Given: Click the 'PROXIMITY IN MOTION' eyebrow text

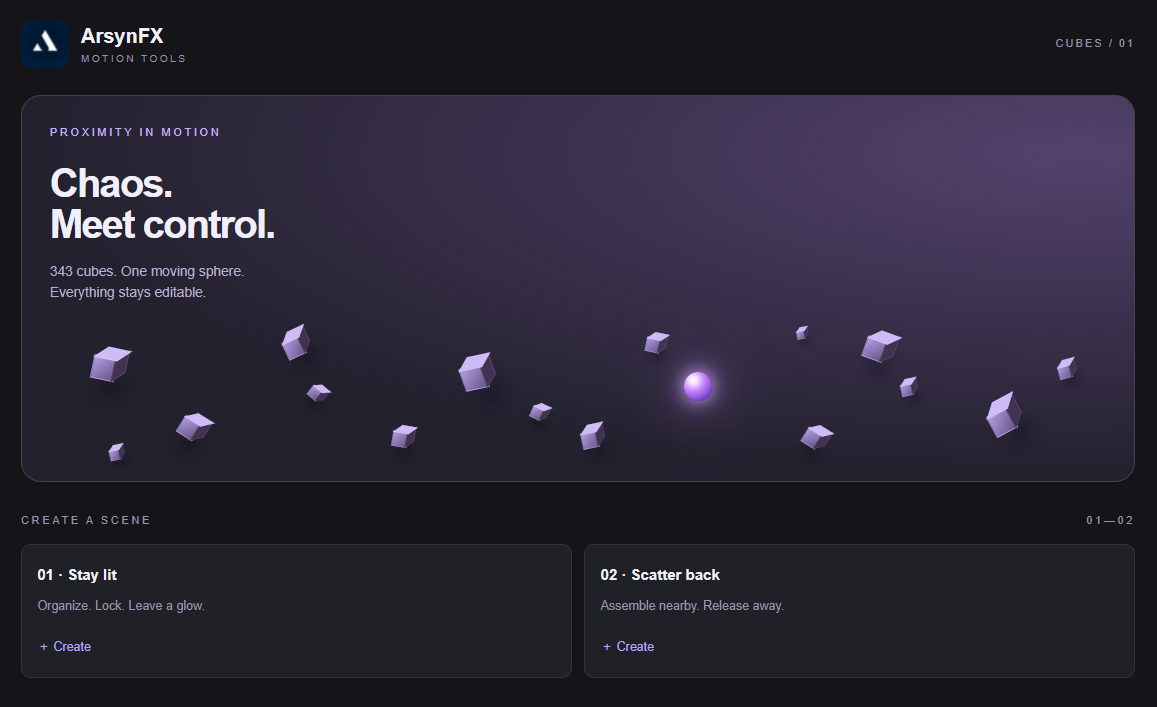Looking at the screenshot, I should 135,132.
